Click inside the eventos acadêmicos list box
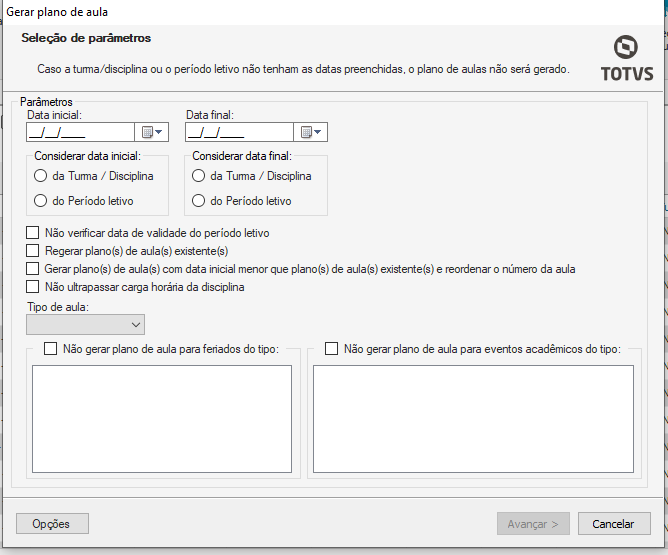The height and width of the screenshot is (555, 668). pos(473,418)
